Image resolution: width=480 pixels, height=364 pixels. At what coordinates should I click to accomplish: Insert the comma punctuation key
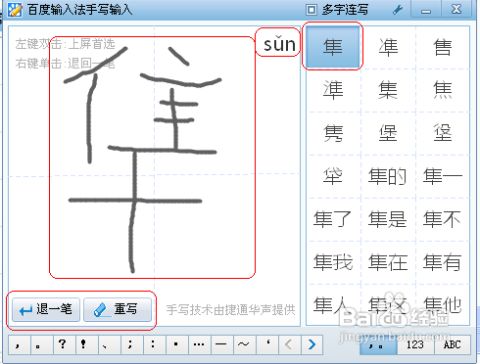point(19,344)
